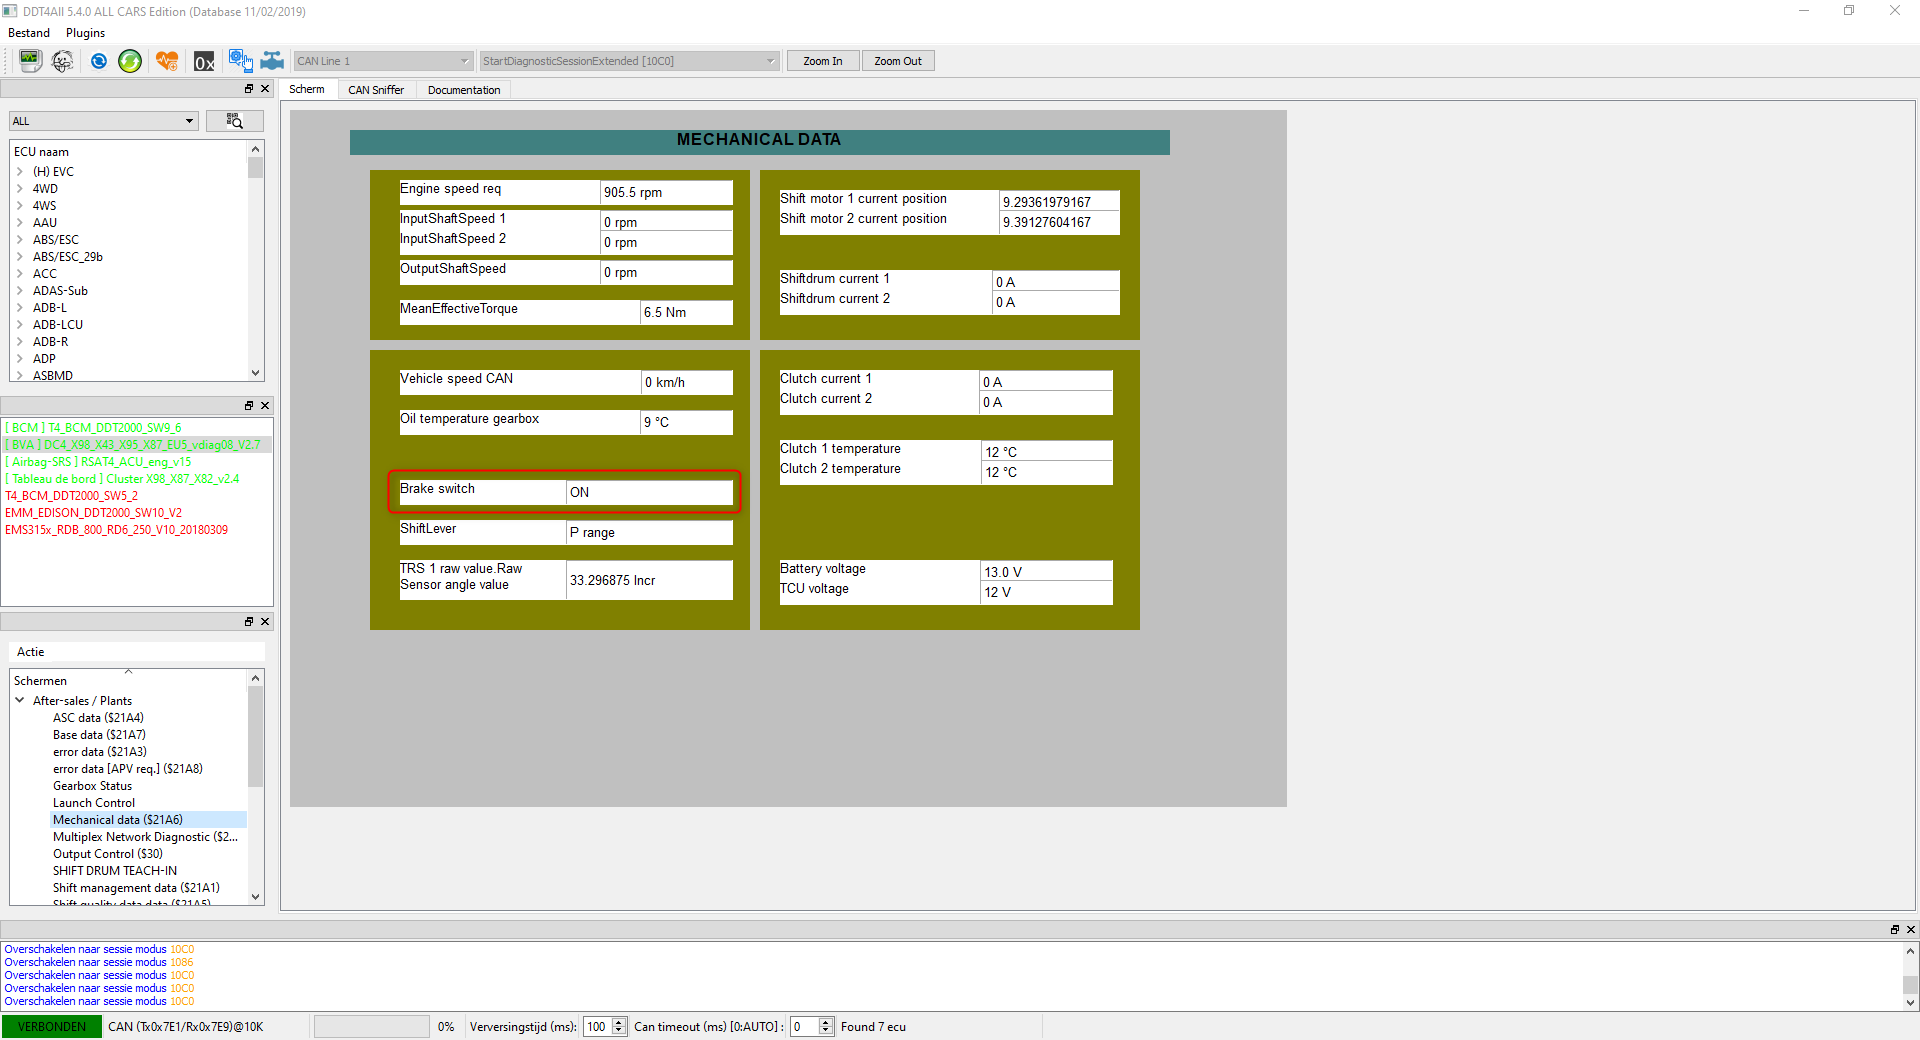
Task: Collapse the After-sales / Plants node
Action: point(20,701)
